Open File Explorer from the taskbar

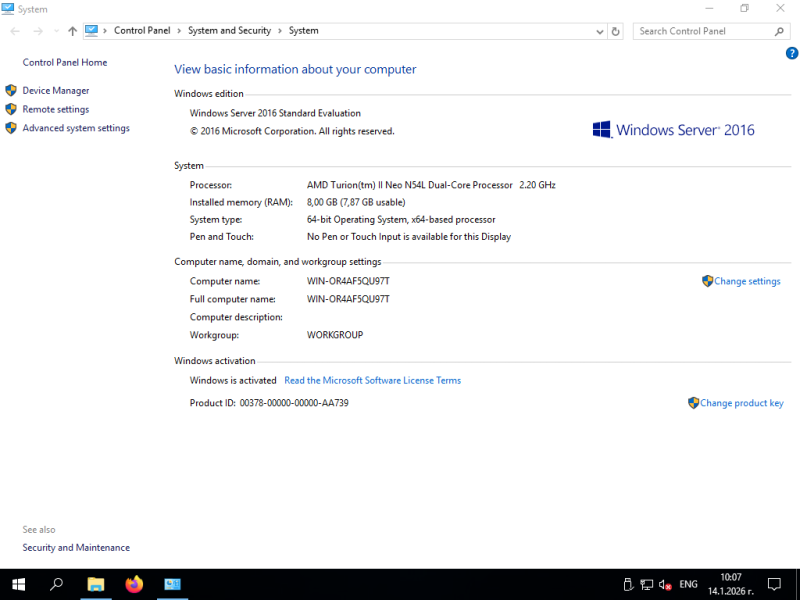[x=95, y=584]
